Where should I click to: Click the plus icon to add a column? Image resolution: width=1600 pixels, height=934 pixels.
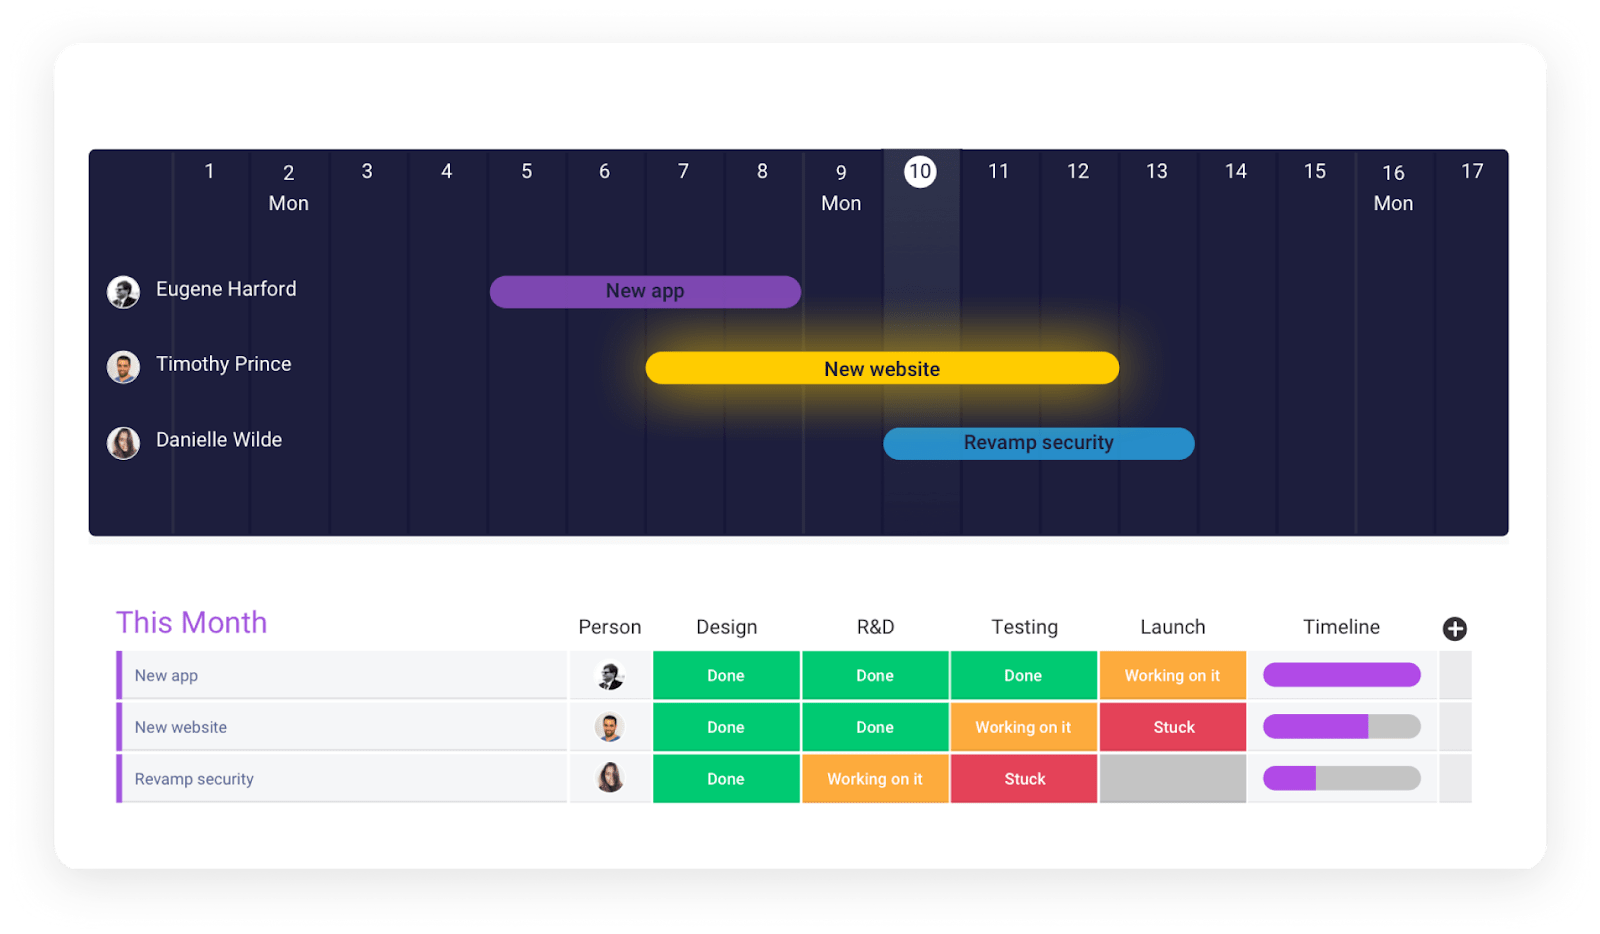pyautogui.click(x=1455, y=629)
